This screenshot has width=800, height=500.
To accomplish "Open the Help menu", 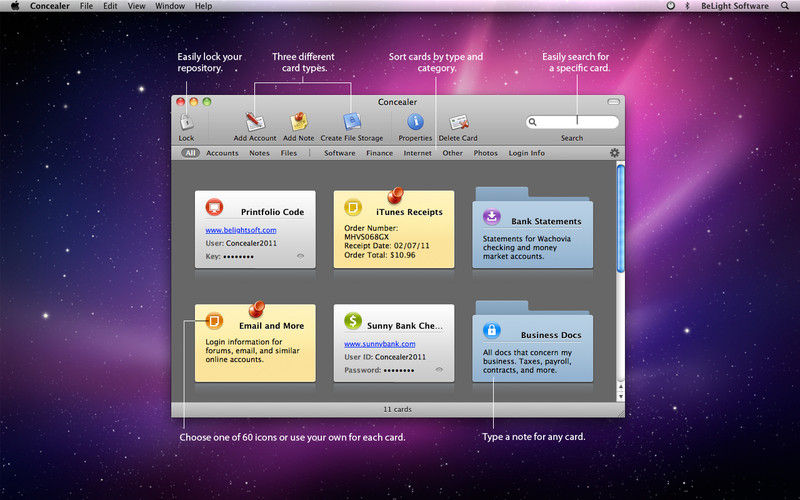I will pos(203,6).
